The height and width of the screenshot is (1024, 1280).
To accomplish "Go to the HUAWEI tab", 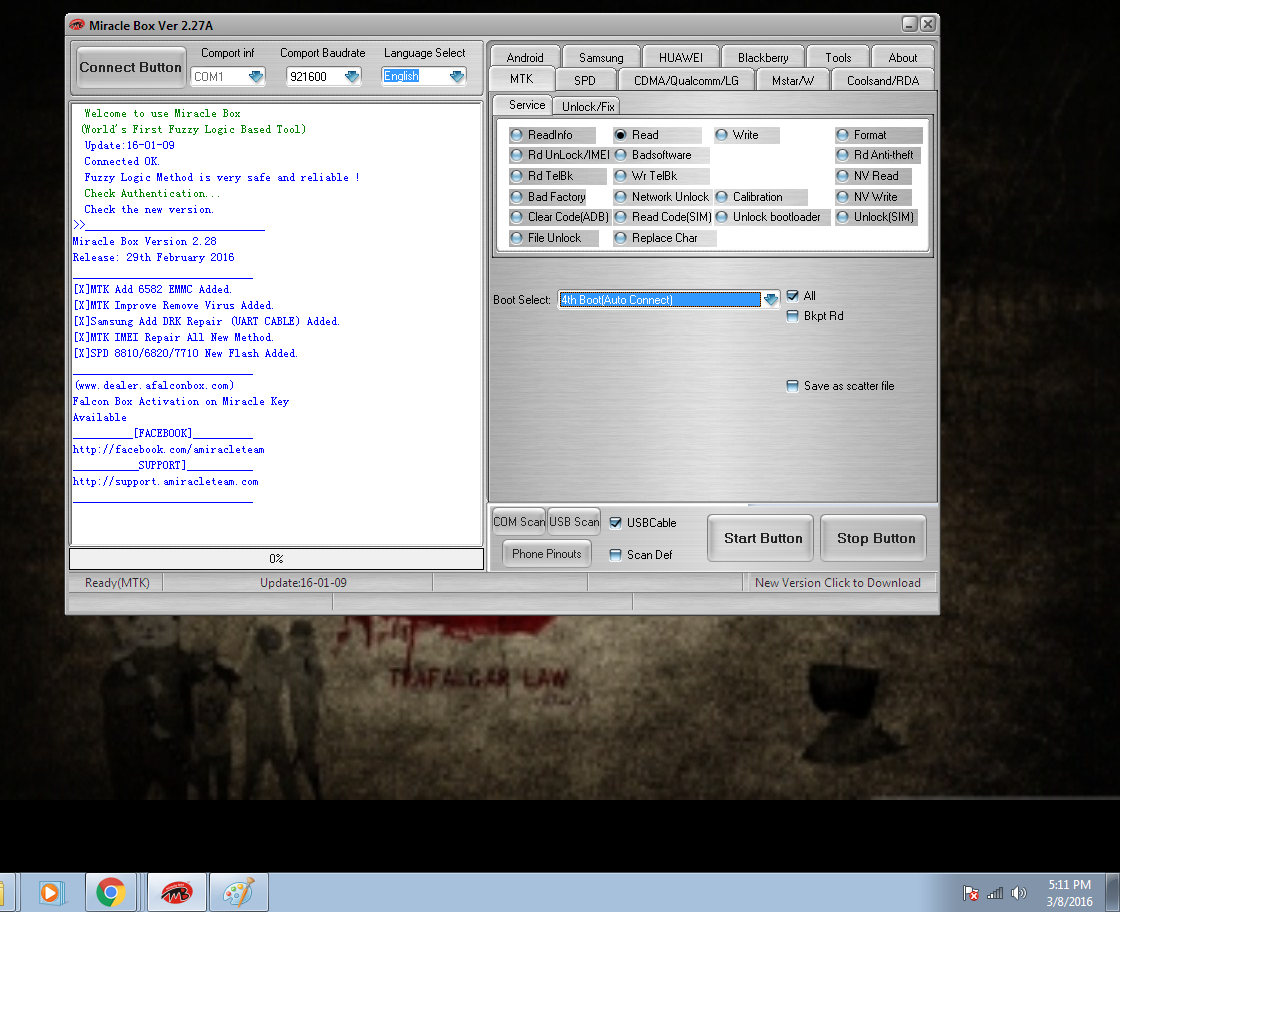I will click(681, 57).
